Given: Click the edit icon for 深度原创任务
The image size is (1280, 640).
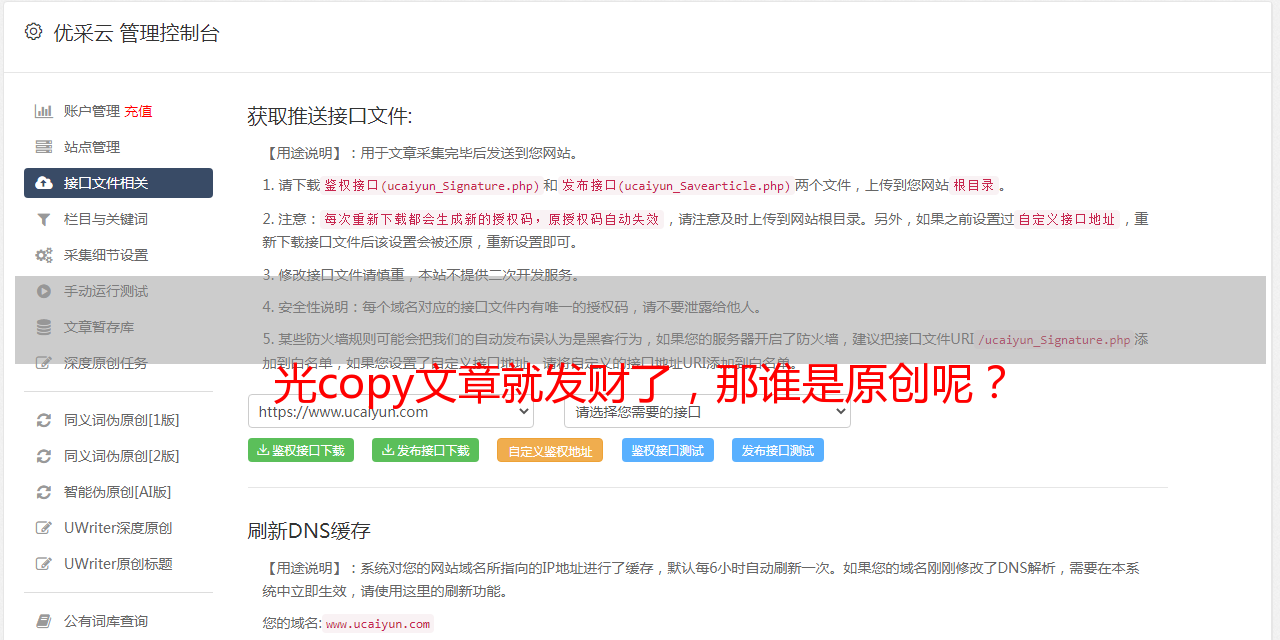Looking at the screenshot, I should coord(44,363).
